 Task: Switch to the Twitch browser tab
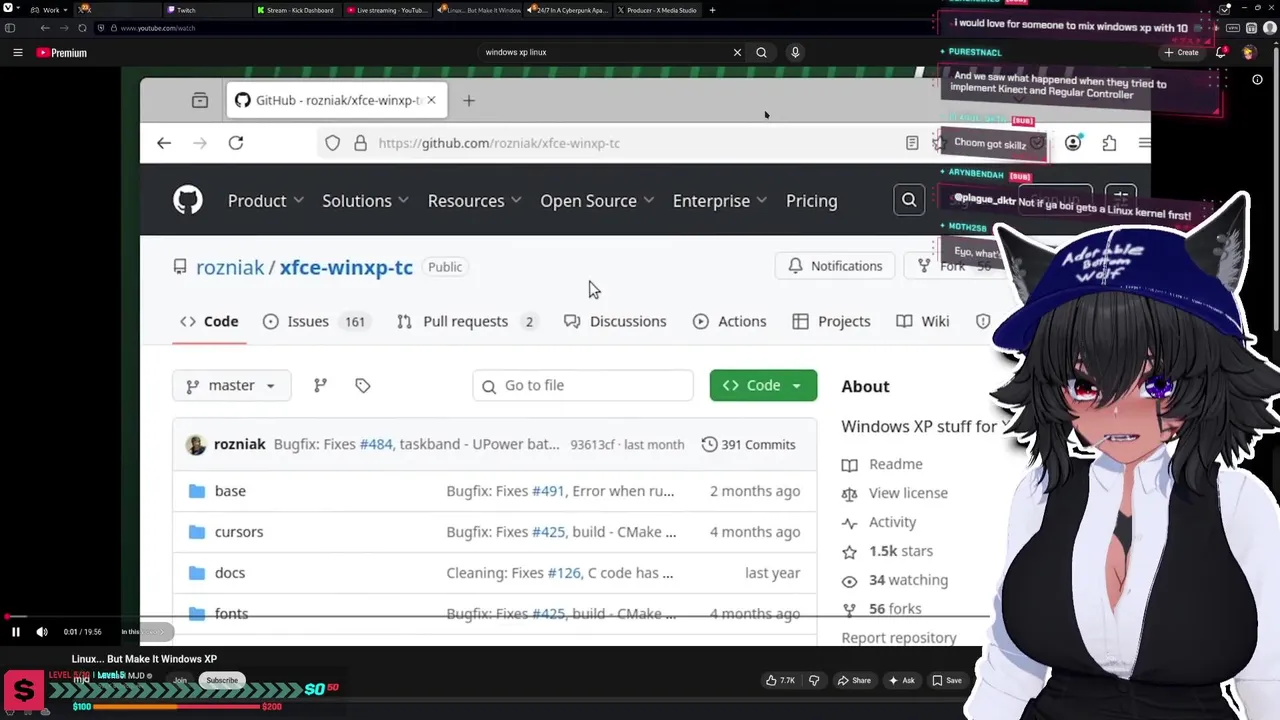tap(208, 10)
